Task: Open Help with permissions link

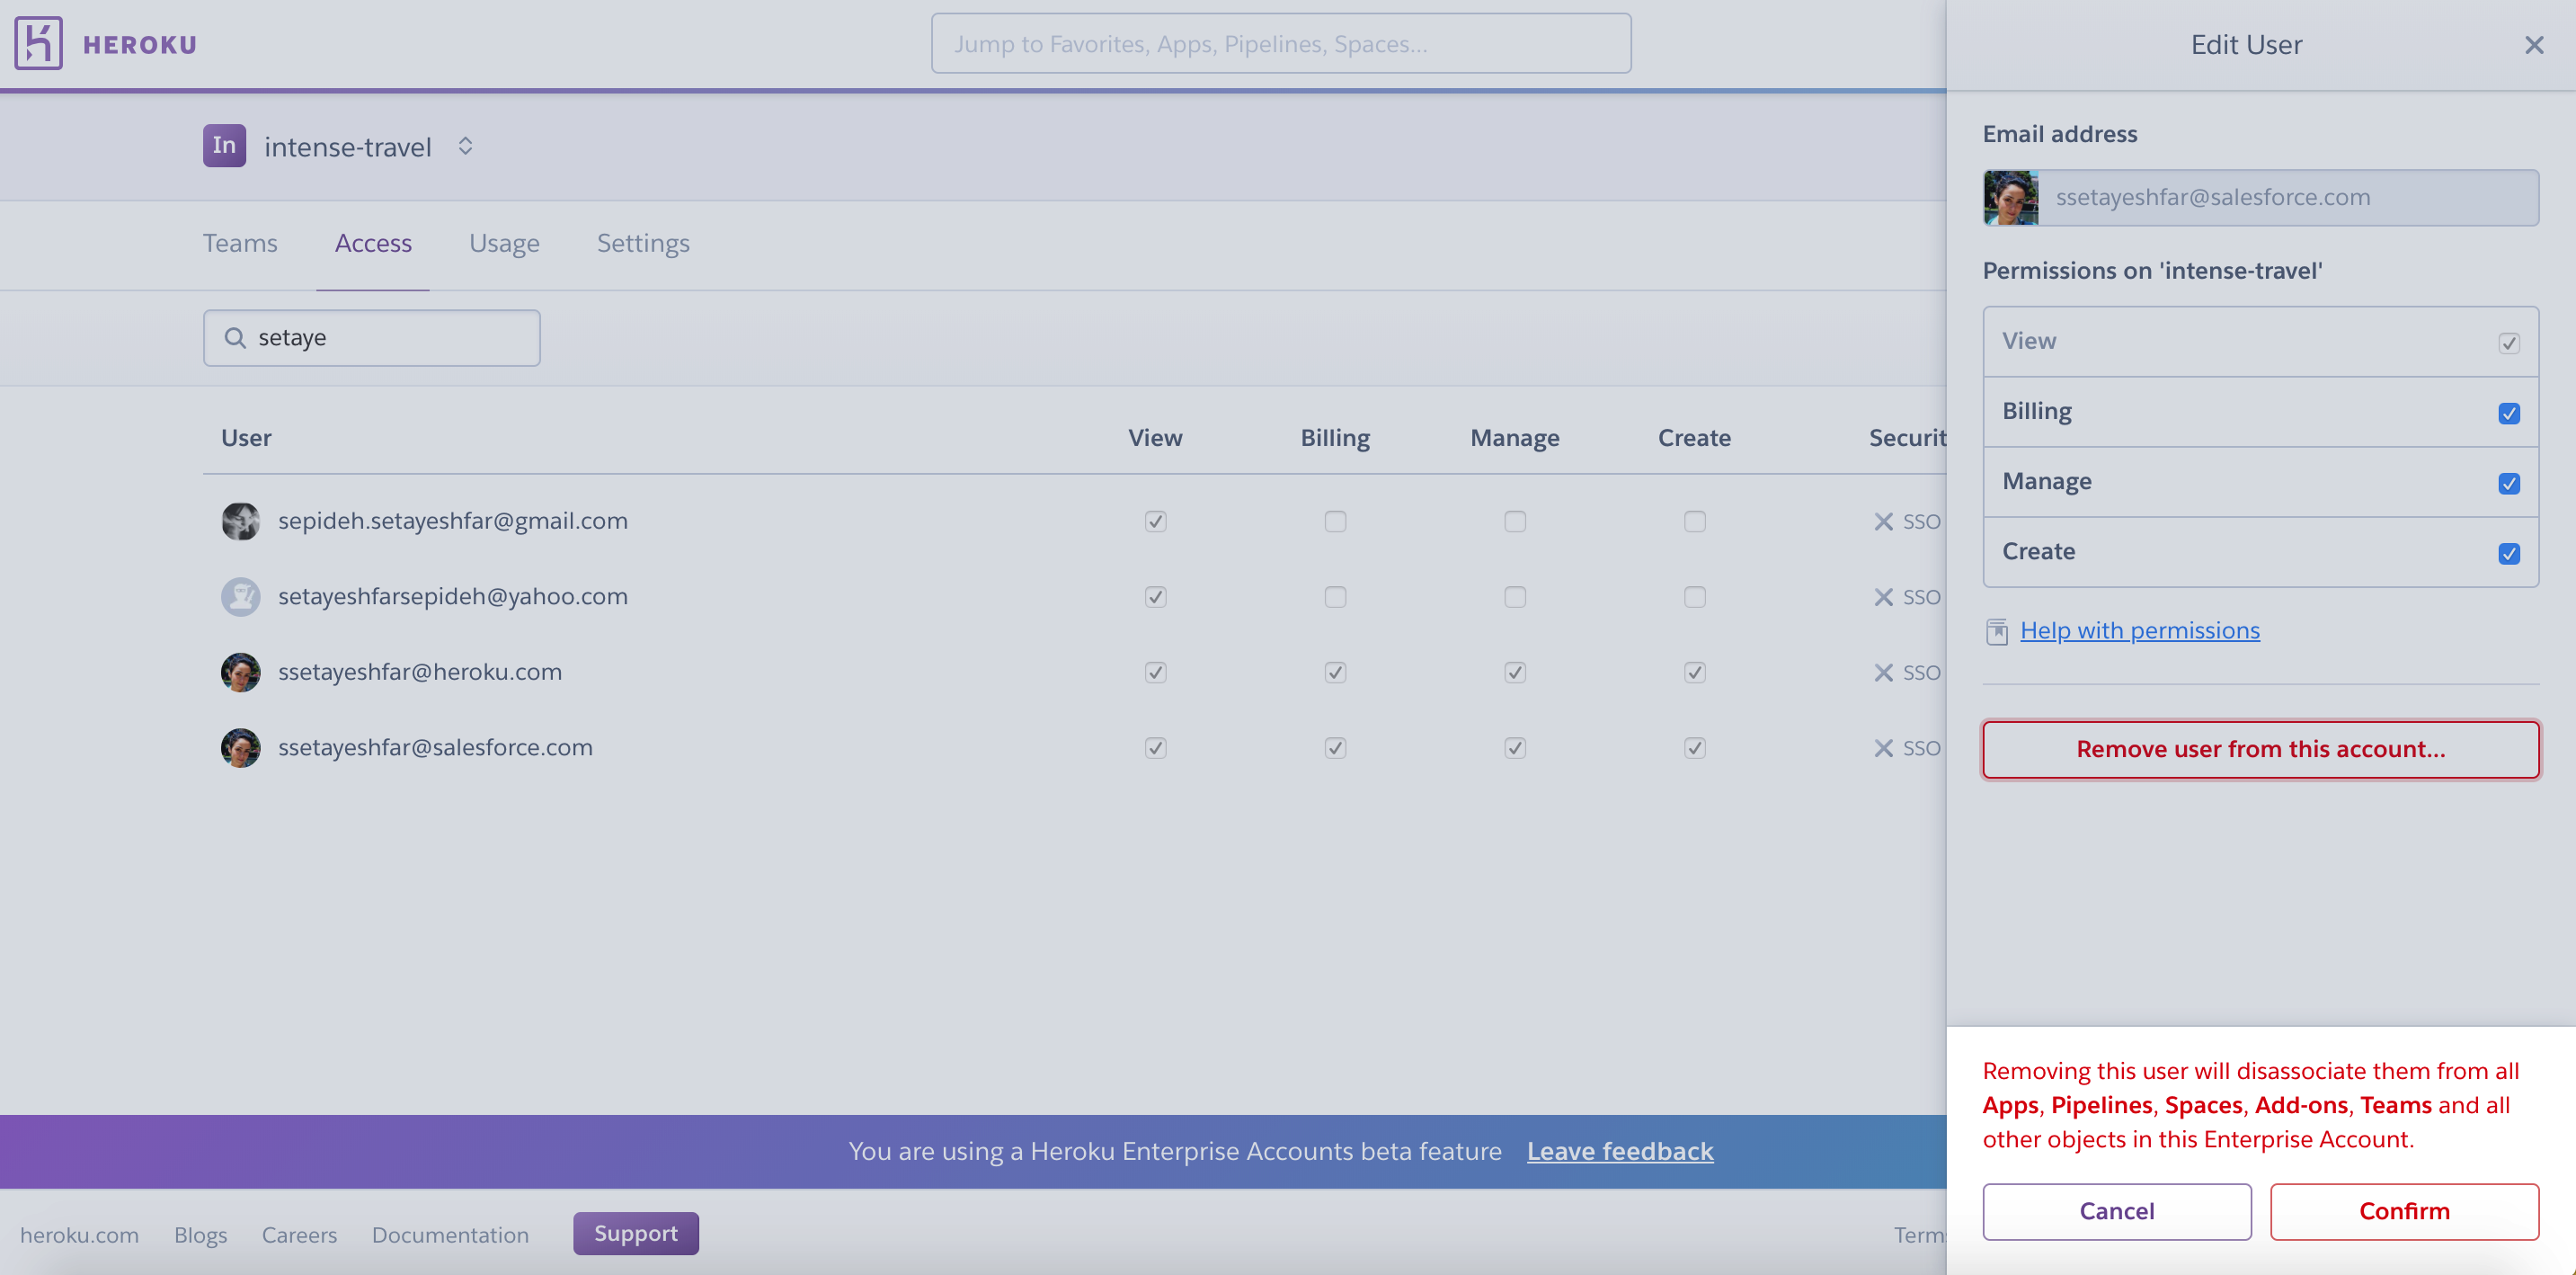Action: click(x=2139, y=631)
